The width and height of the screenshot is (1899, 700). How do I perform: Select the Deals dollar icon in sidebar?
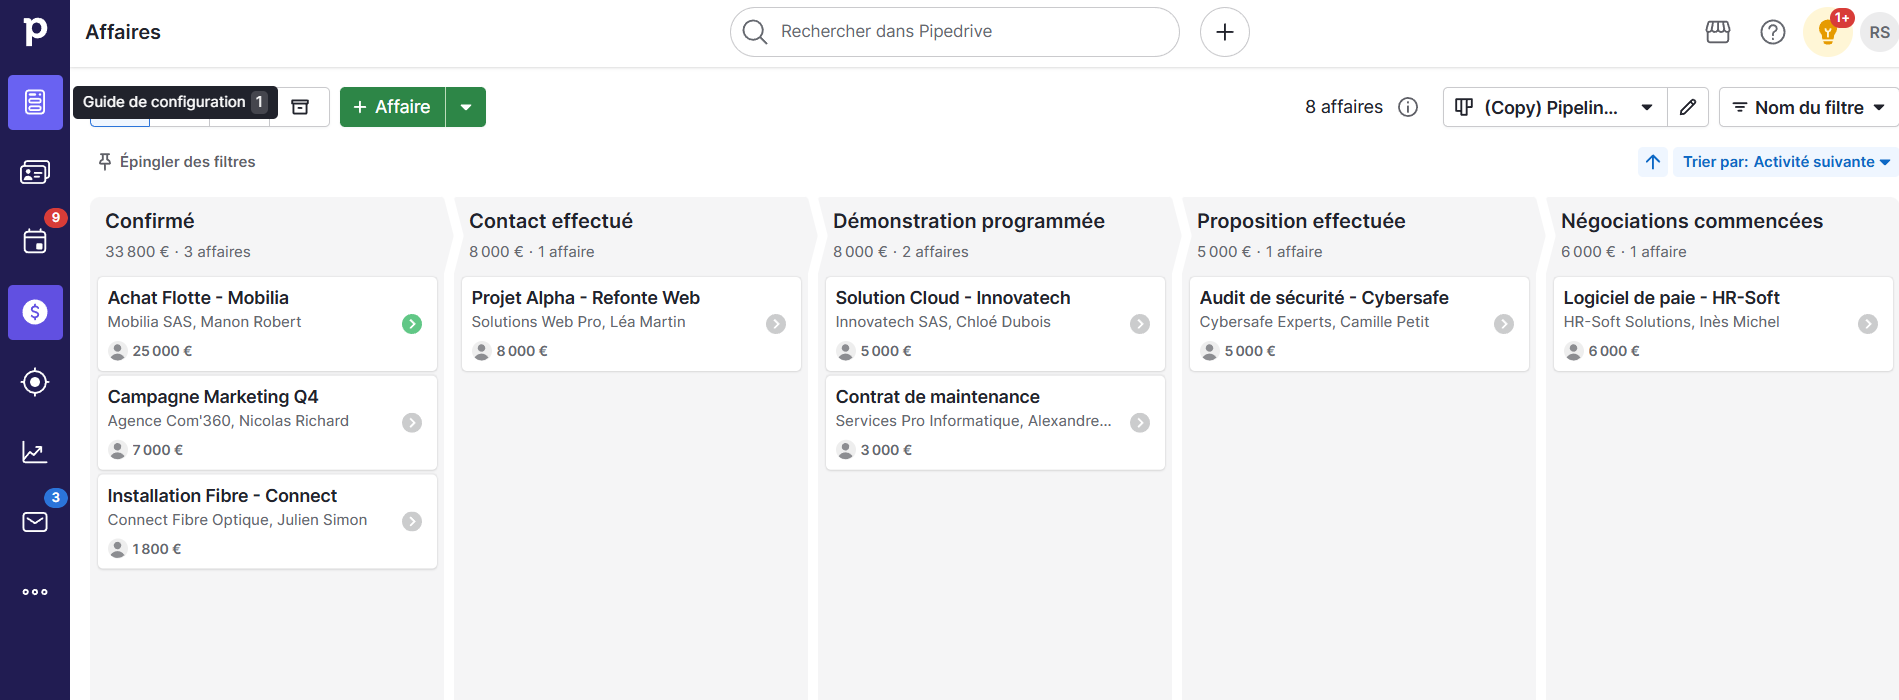[x=35, y=312]
